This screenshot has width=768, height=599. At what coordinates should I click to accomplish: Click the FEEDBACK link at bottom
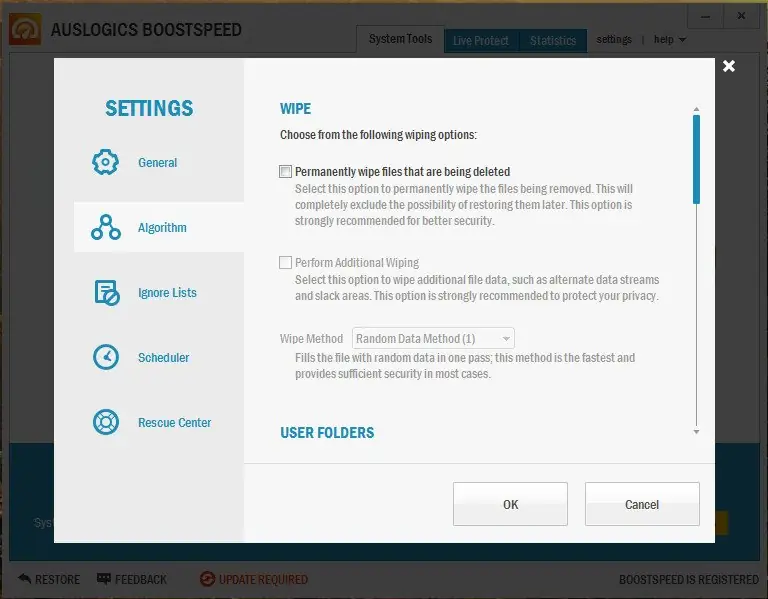pyautogui.click(x=141, y=579)
